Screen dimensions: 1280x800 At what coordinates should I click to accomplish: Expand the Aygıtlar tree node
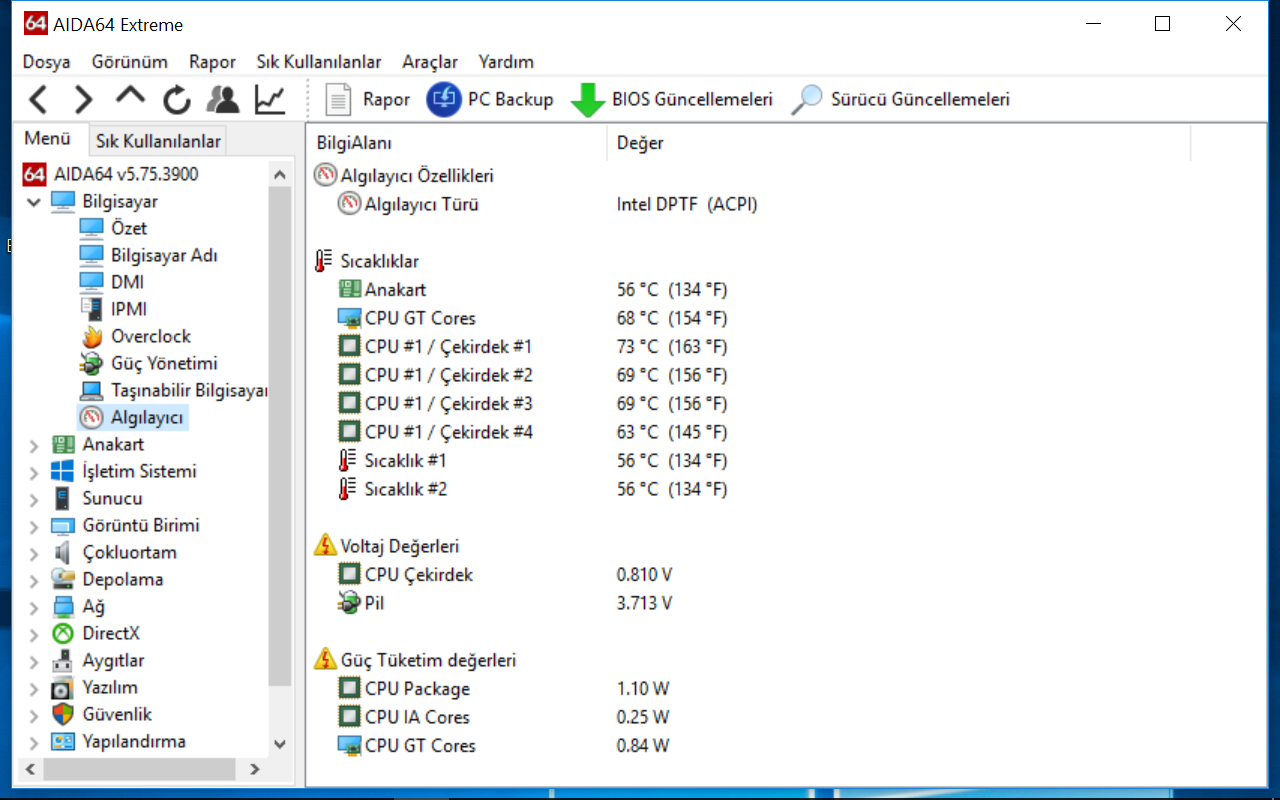pyautogui.click(x=34, y=661)
